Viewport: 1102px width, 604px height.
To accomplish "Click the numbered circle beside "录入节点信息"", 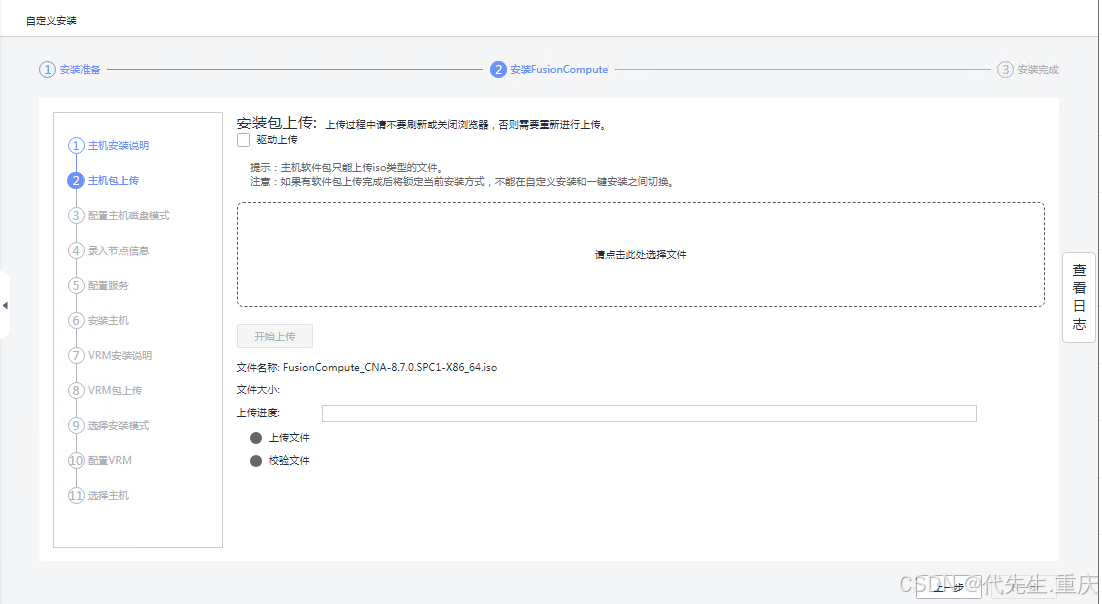I will click(x=76, y=250).
